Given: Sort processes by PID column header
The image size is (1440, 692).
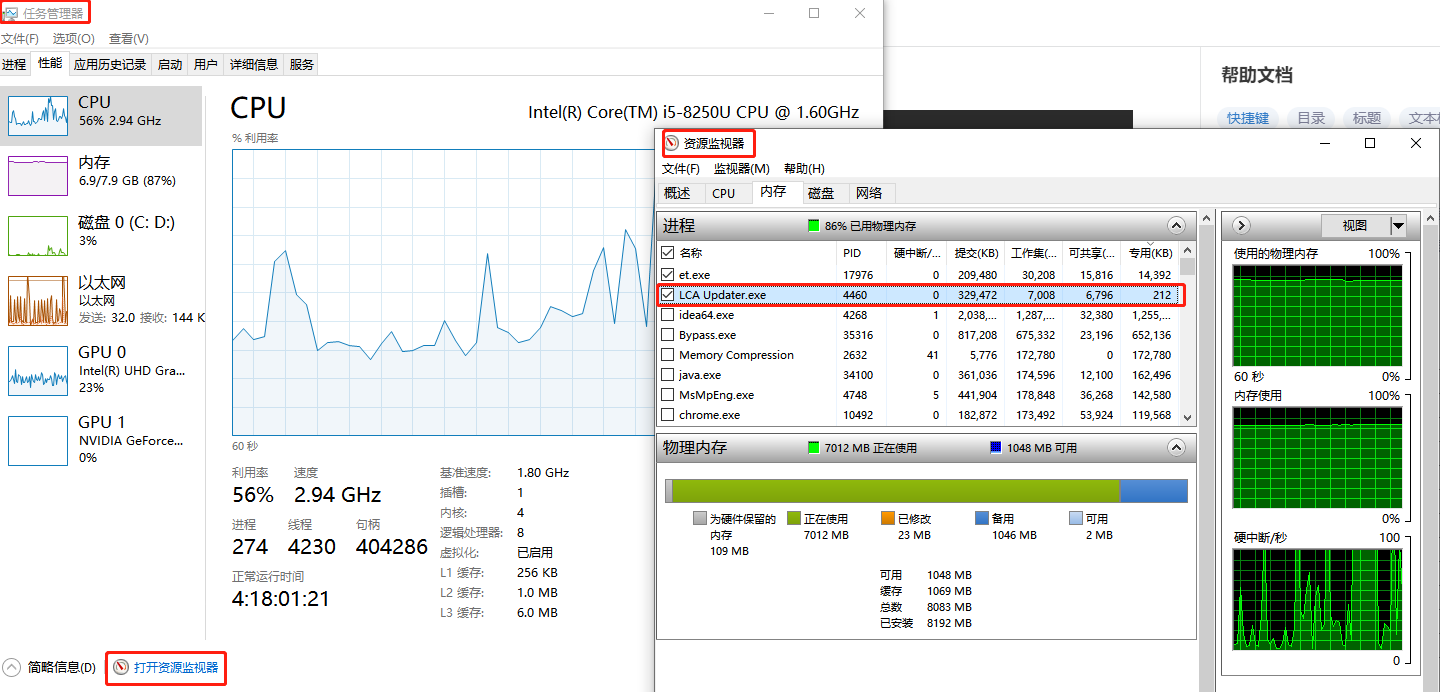Looking at the screenshot, I should pyautogui.click(x=861, y=254).
